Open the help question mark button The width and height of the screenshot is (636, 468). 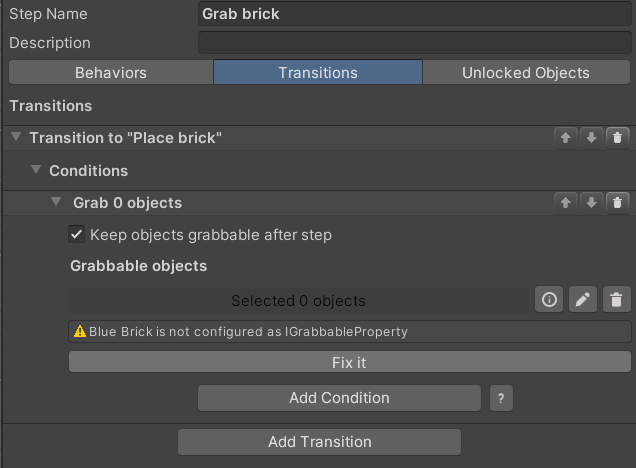[502, 398]
